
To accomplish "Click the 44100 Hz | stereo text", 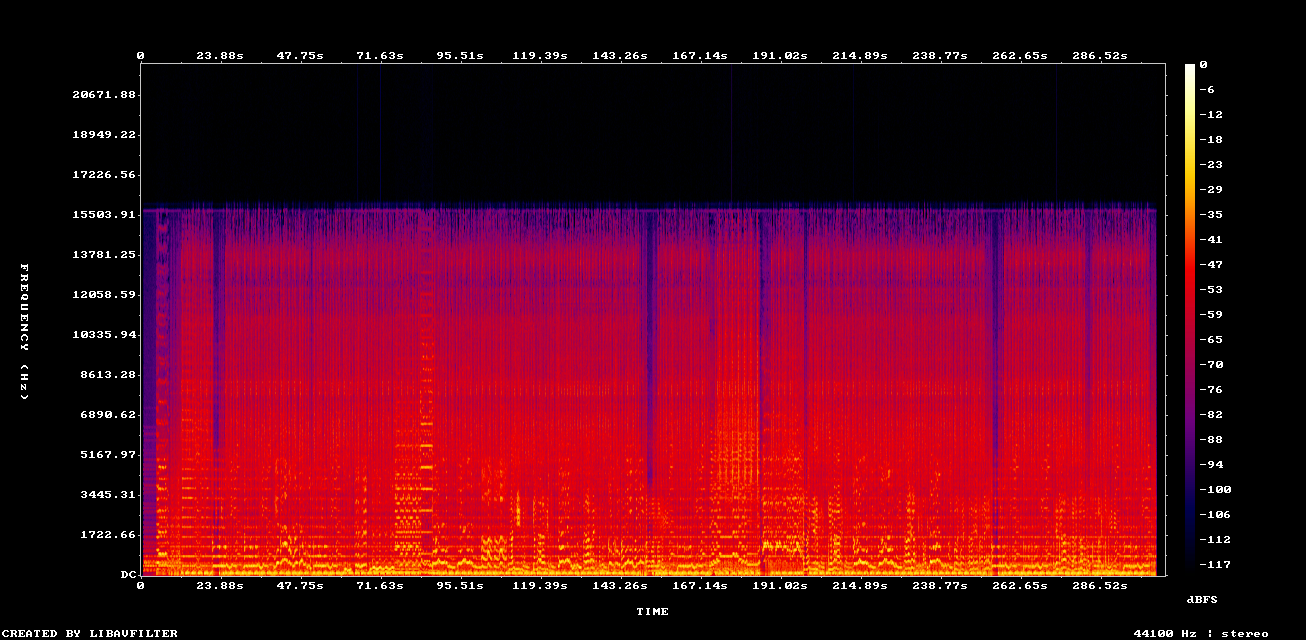I will (x=1201, y=633).
